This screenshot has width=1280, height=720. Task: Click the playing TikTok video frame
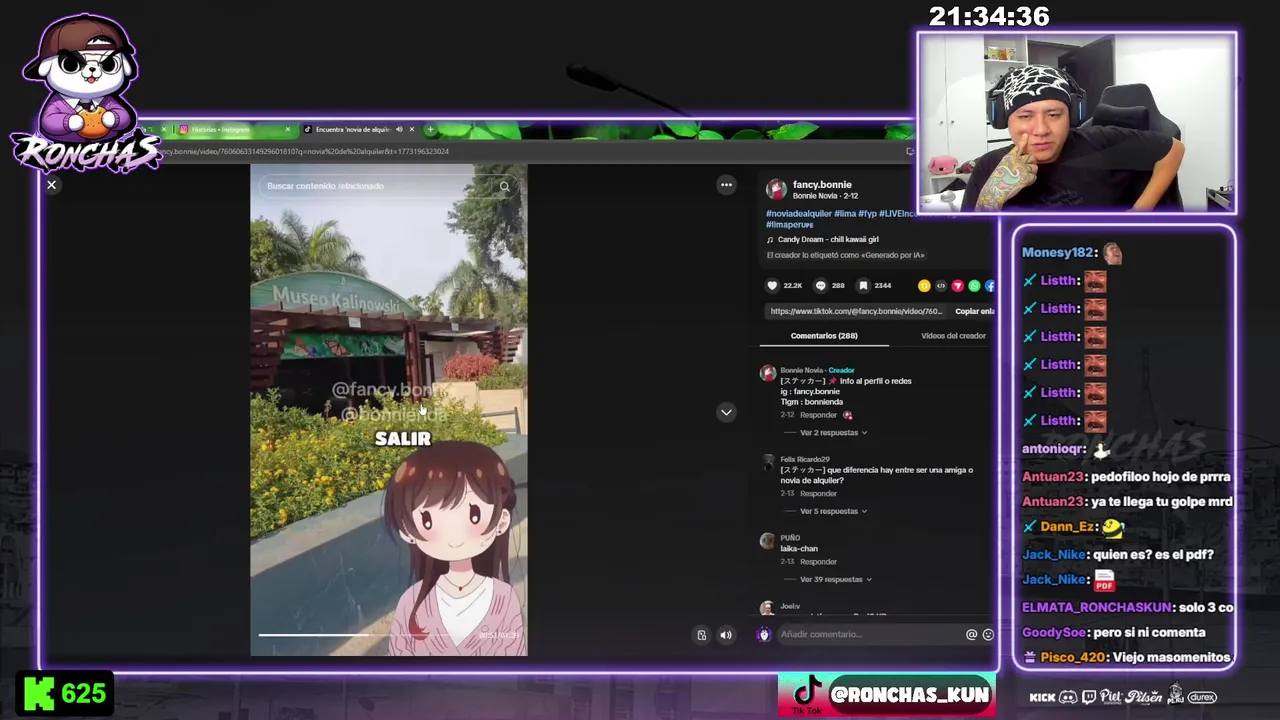(x=389, y=410)
